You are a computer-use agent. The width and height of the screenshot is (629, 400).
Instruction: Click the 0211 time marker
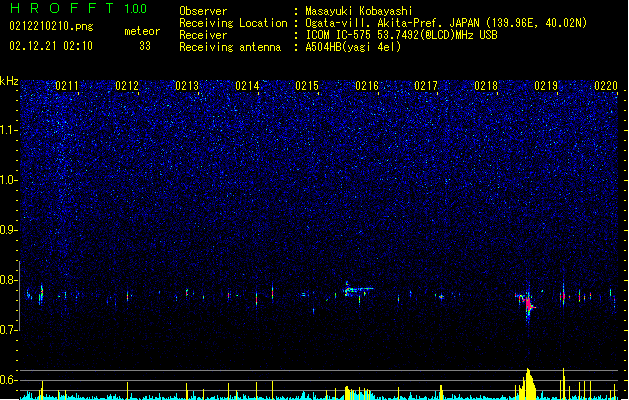(67, 86)
